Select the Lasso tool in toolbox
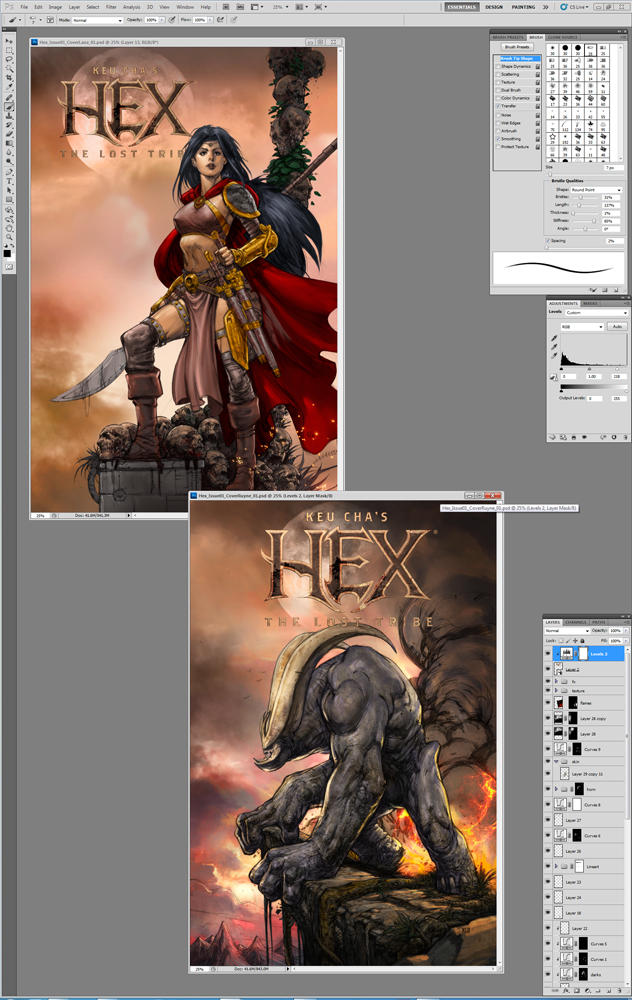Viewport: 632px width, 1000px height. tap(9, 60)
